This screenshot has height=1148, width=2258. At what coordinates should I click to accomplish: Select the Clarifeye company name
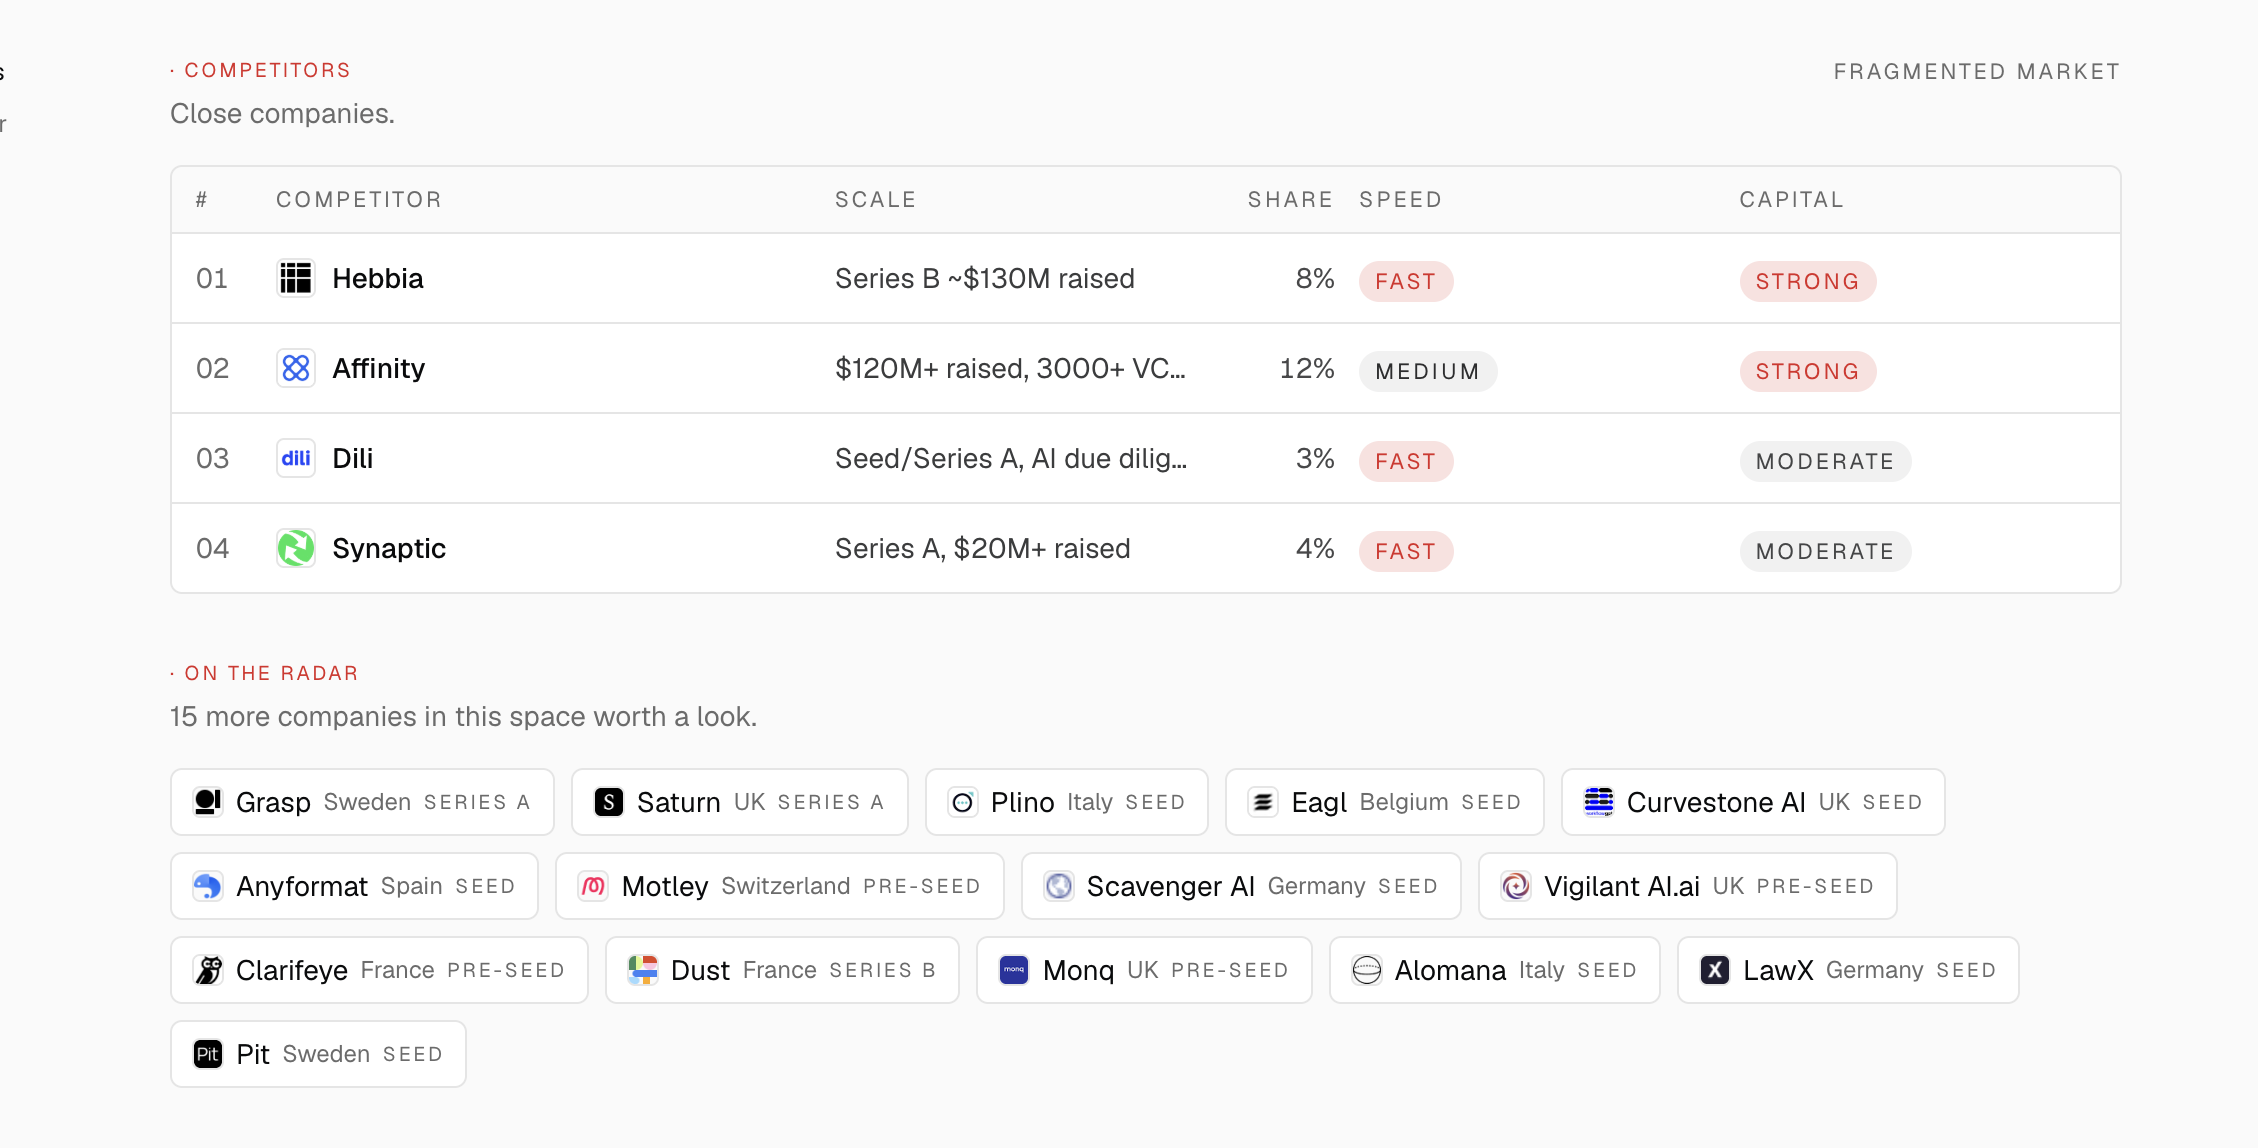pyautogui.click(x=292, y=970)
